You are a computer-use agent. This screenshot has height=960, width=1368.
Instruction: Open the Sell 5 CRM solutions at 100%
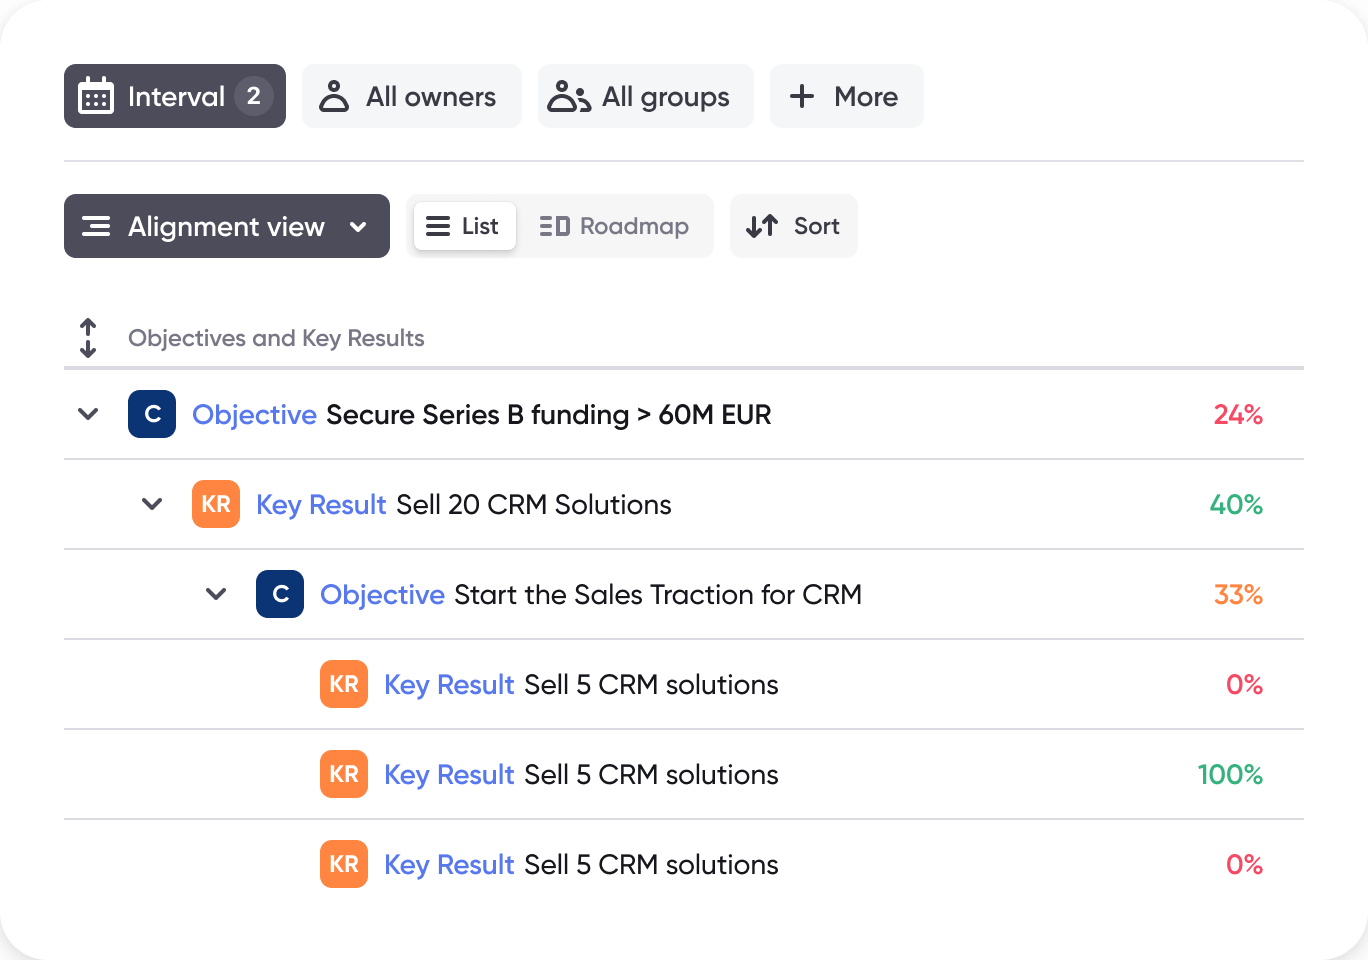[x=581, y=774]
